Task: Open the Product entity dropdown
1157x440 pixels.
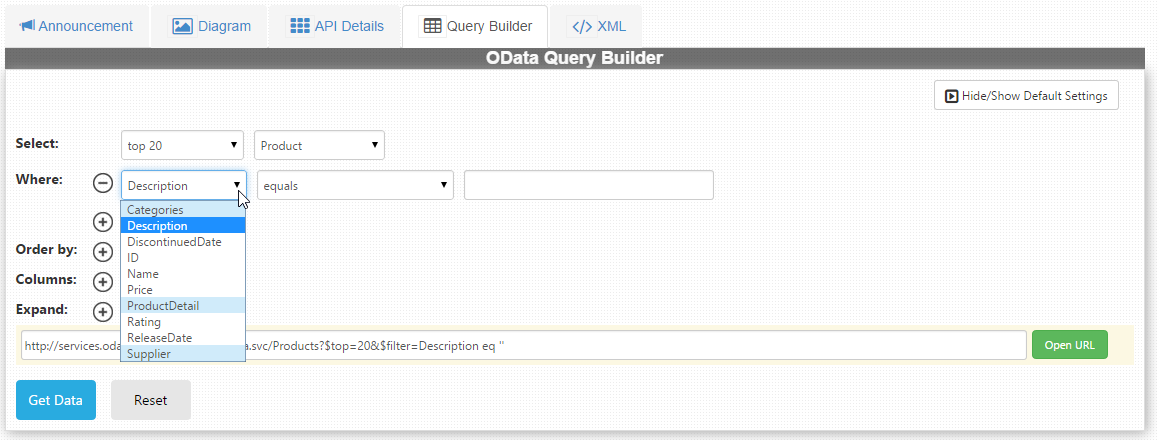Action: point(319,146)
